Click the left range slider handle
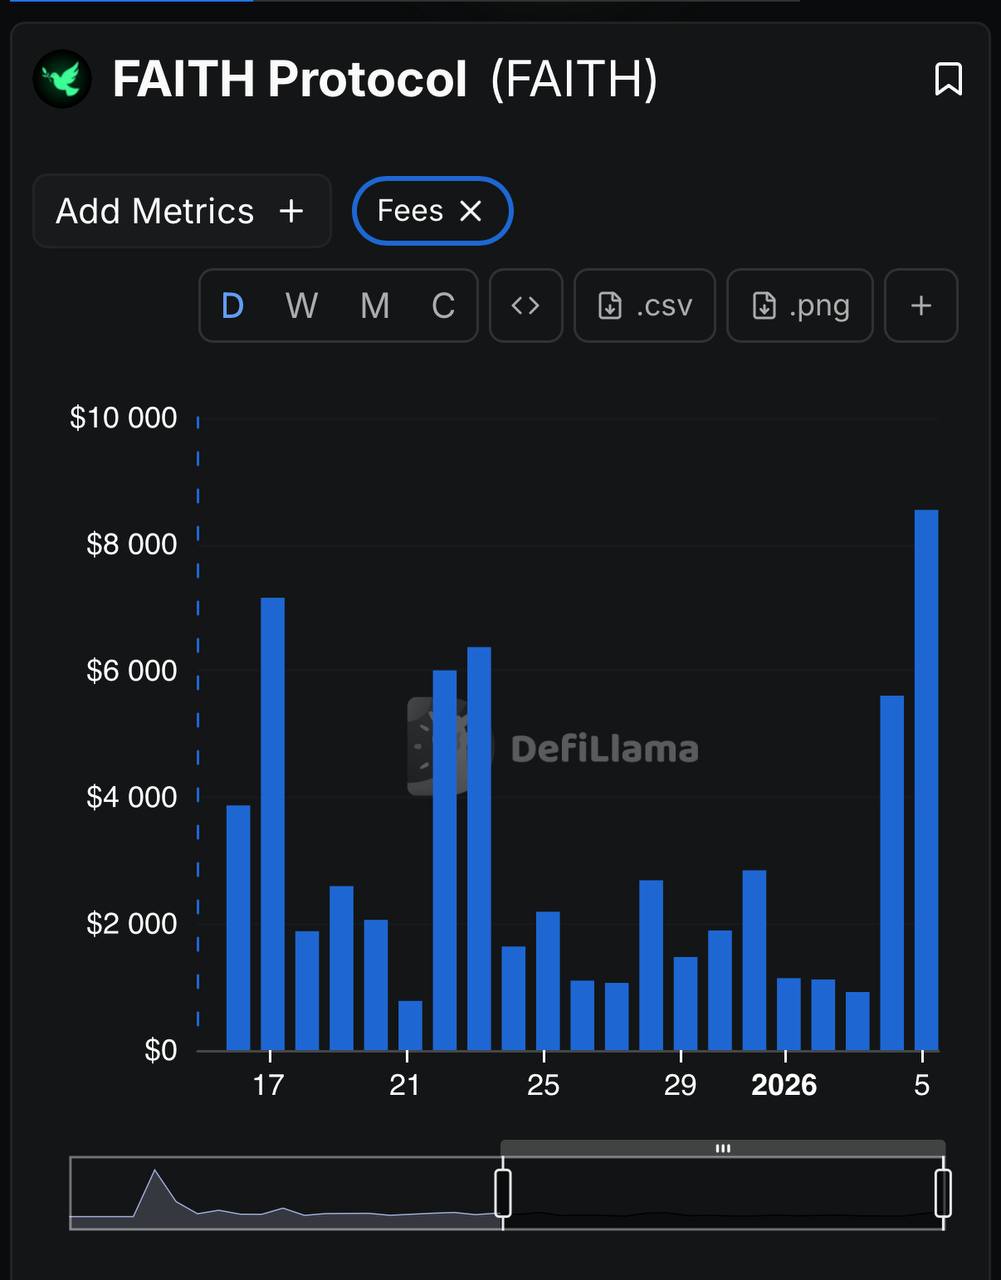 click(503, 1193)
